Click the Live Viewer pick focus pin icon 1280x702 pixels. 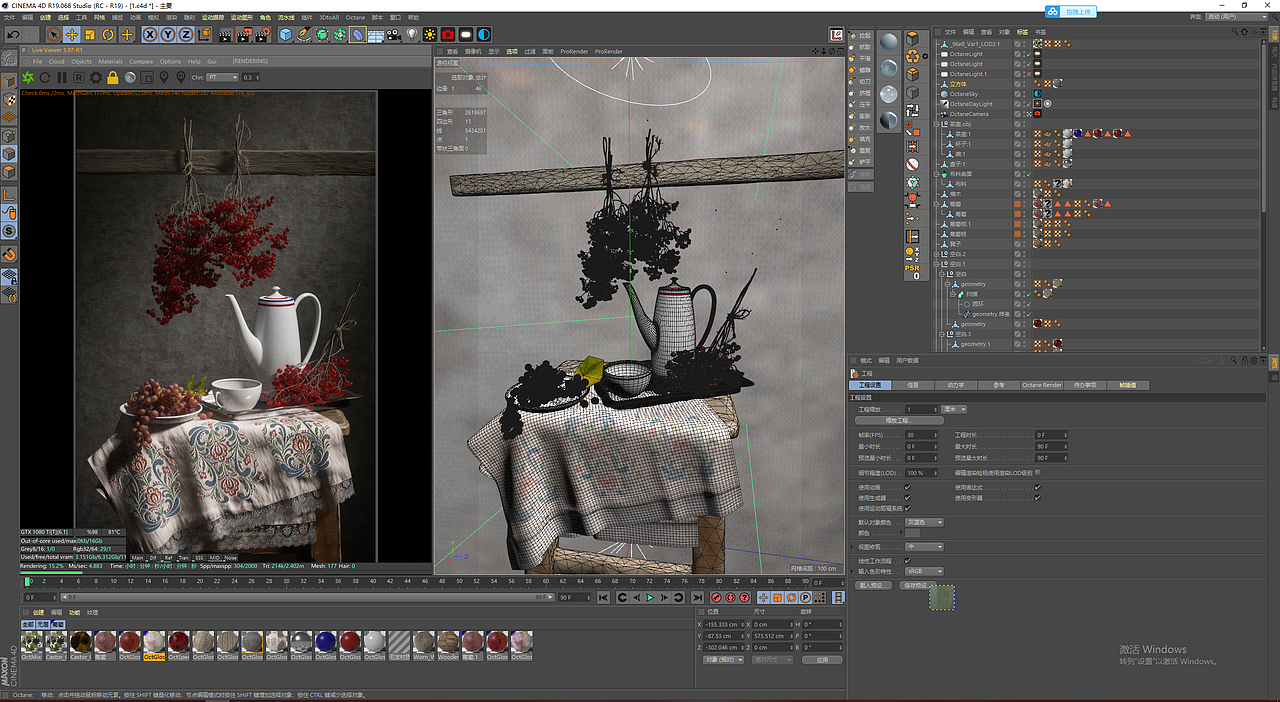(x=164, y=77)
